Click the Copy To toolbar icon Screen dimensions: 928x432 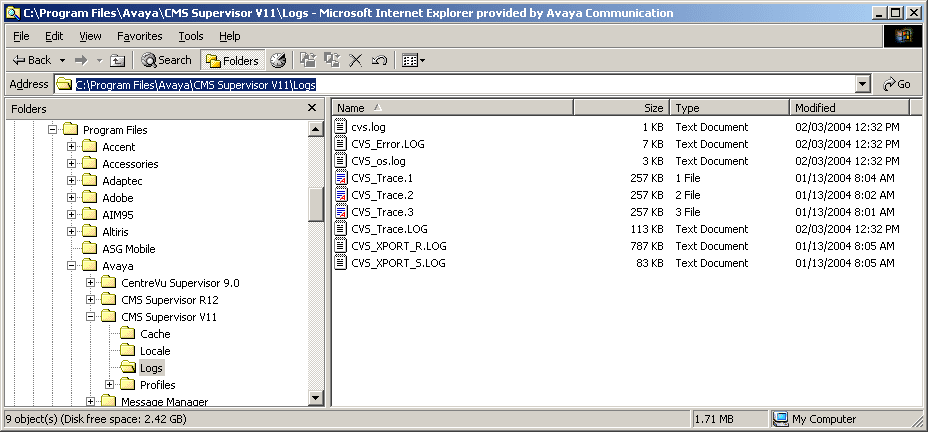[x=332, y=60]
